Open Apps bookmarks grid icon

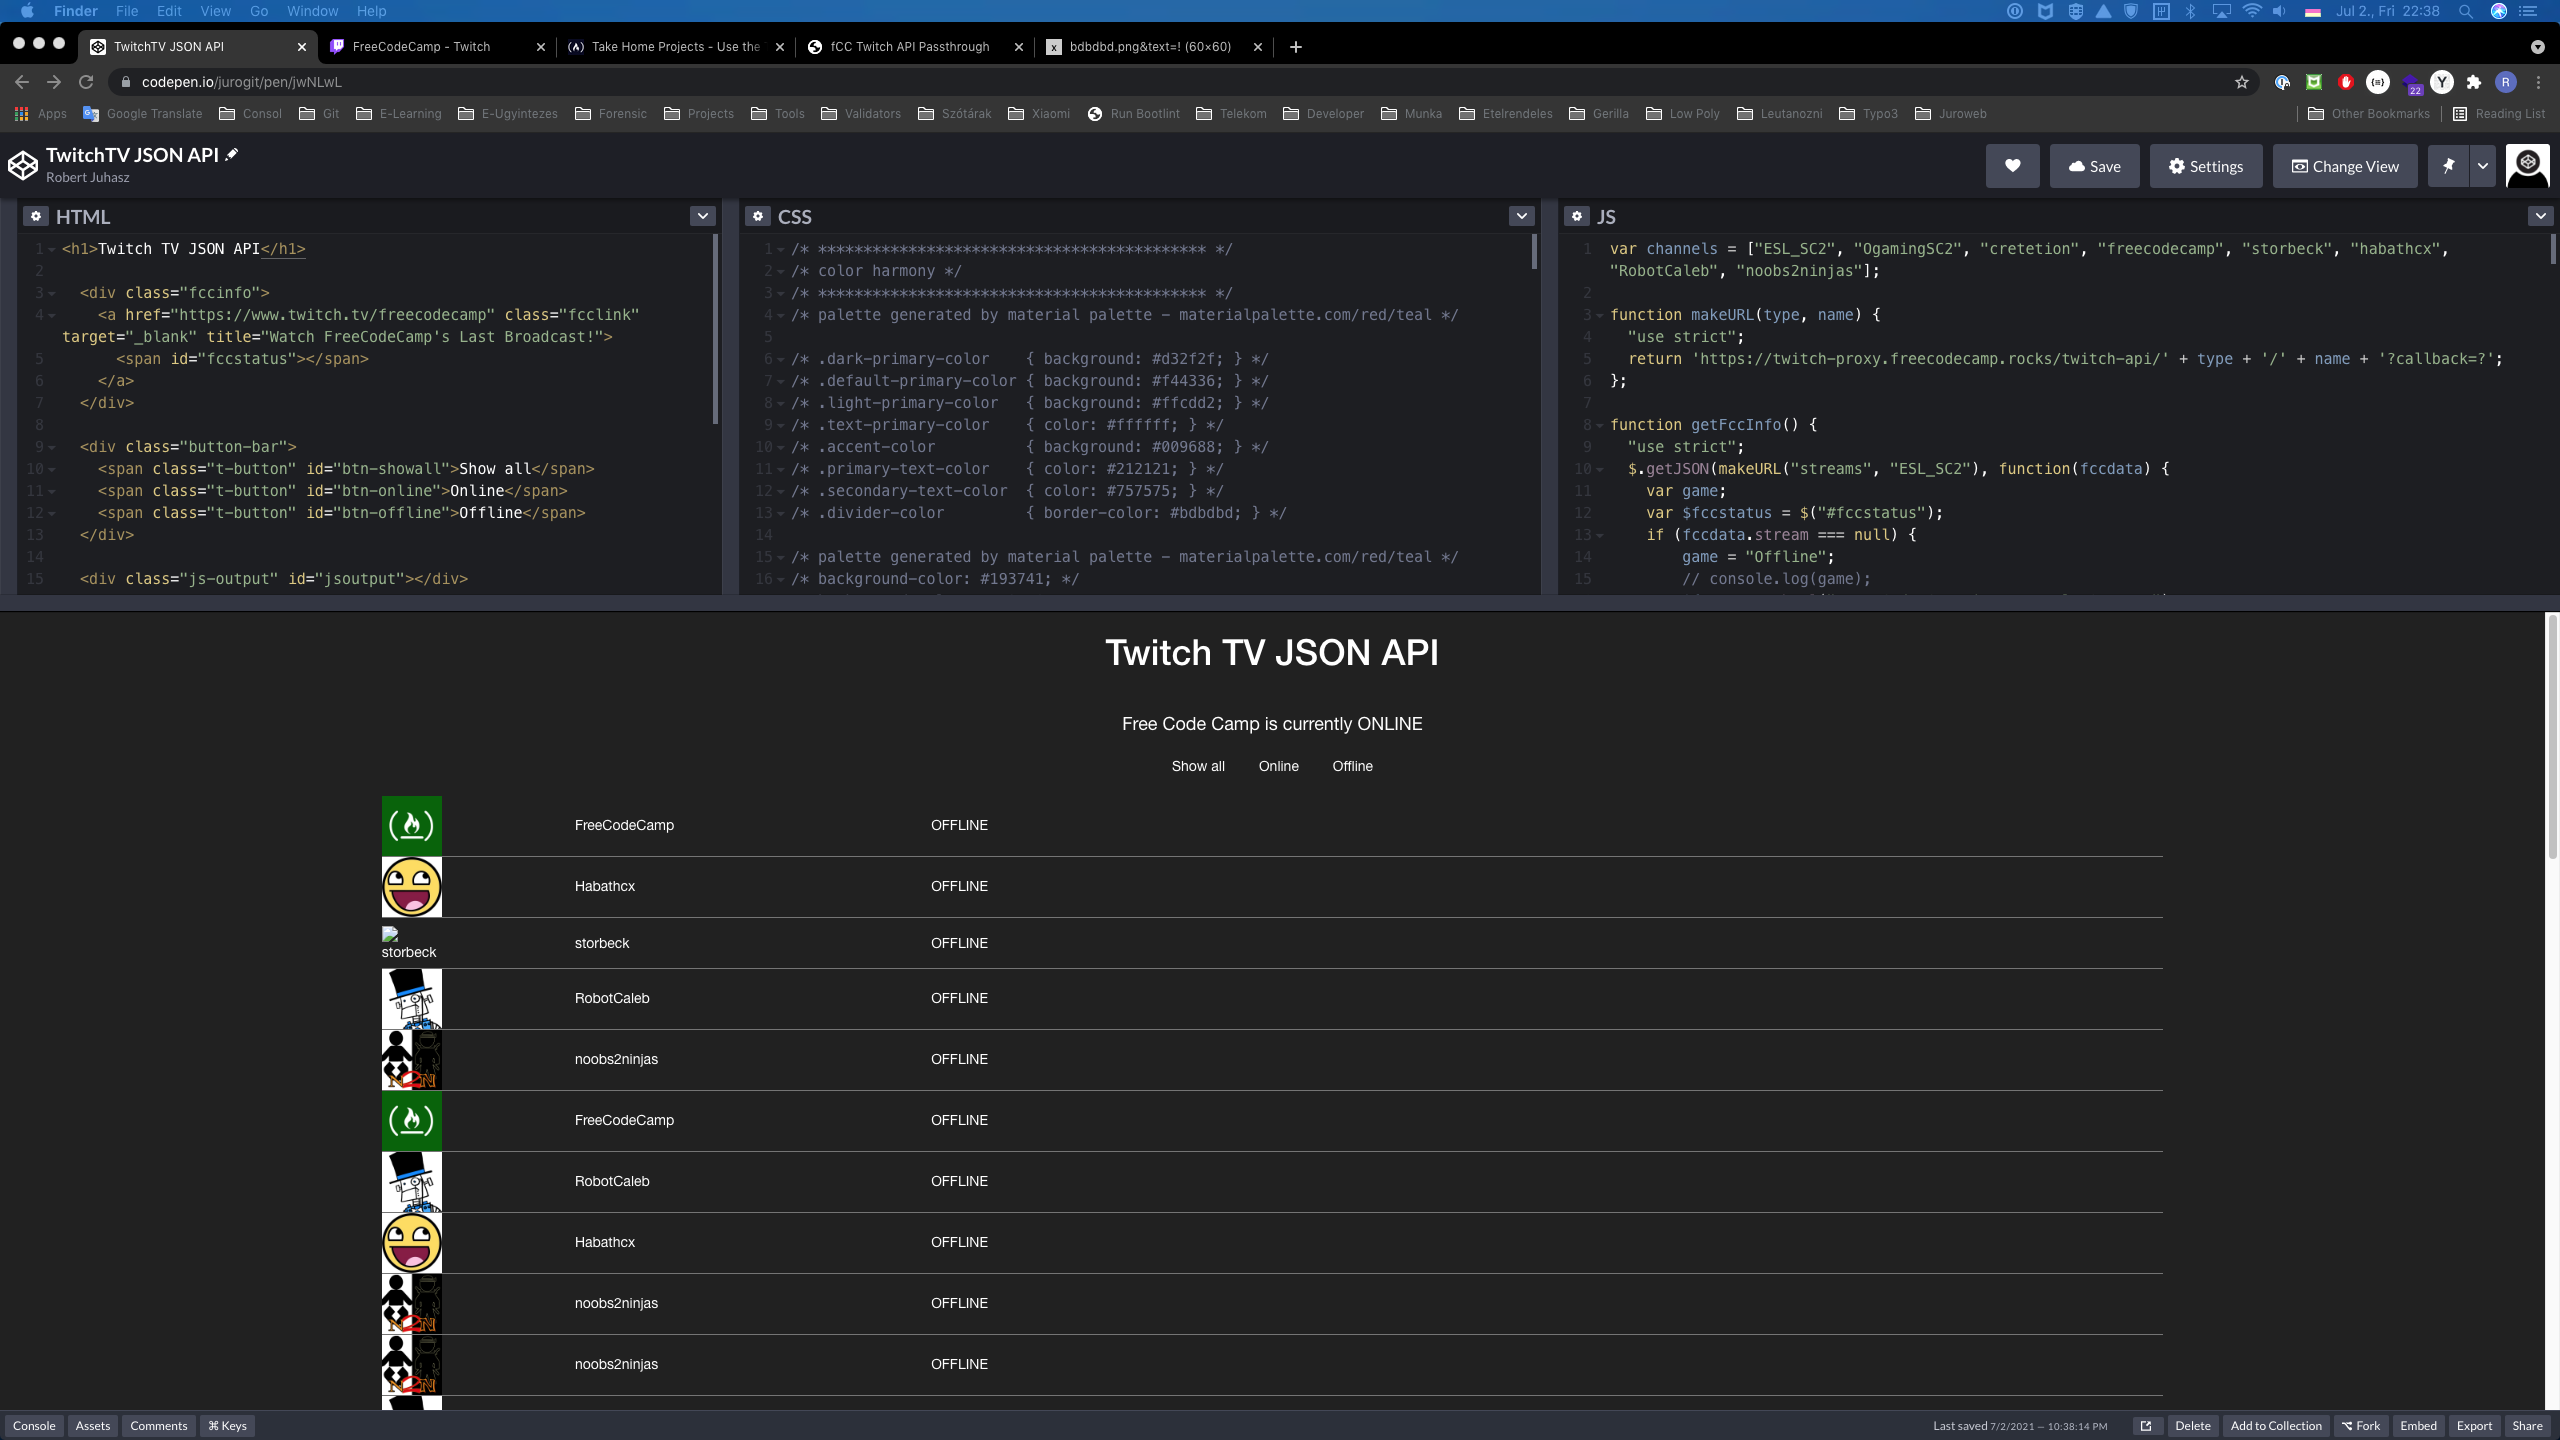[x=21, y=114]
